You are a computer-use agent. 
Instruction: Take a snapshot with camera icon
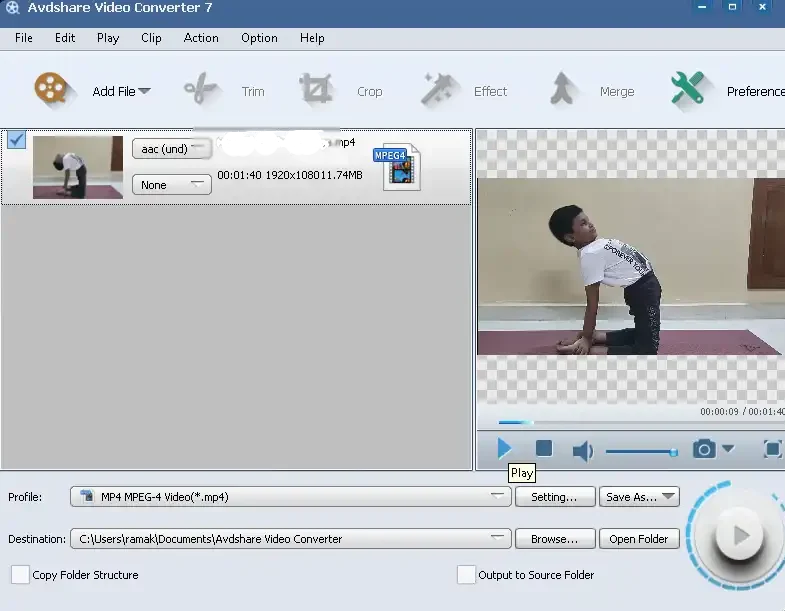click(x=705, y=450)
